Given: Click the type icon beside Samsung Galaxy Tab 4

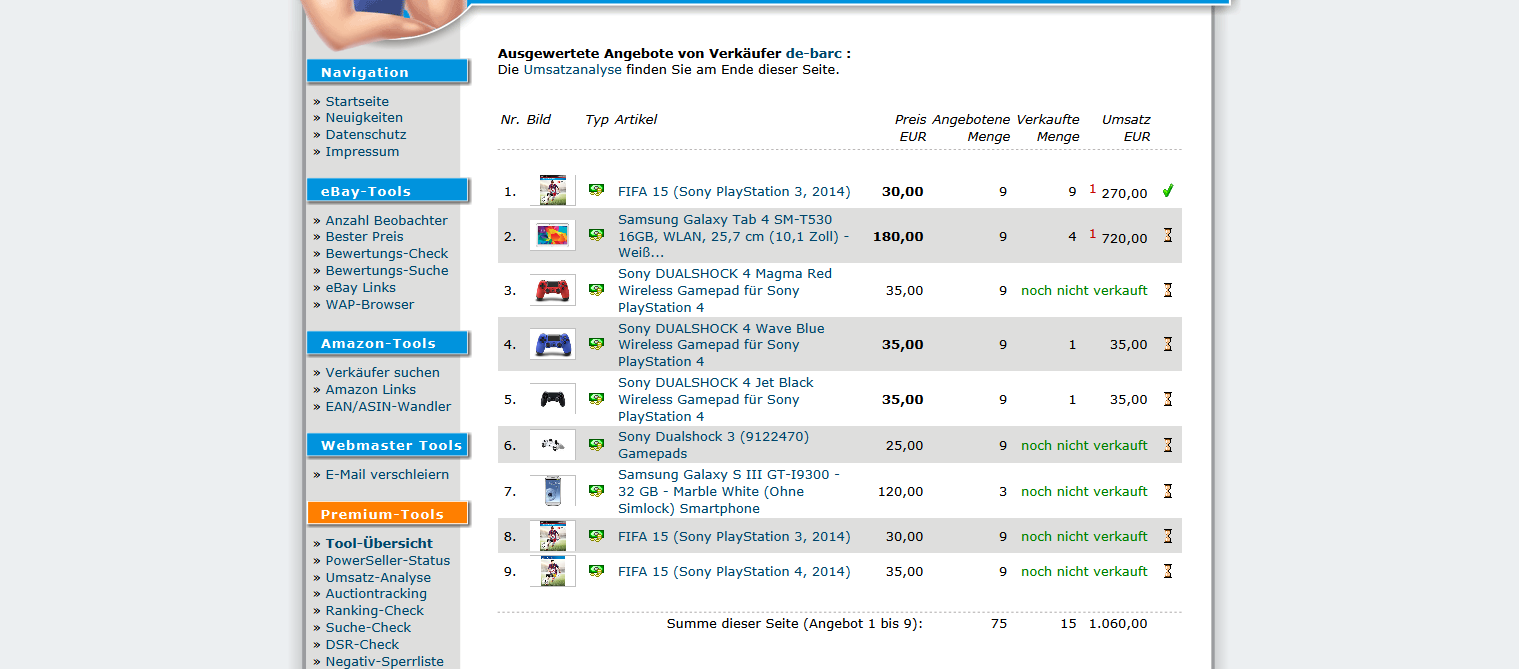Looking at the screenshot, I should point(597,235).
